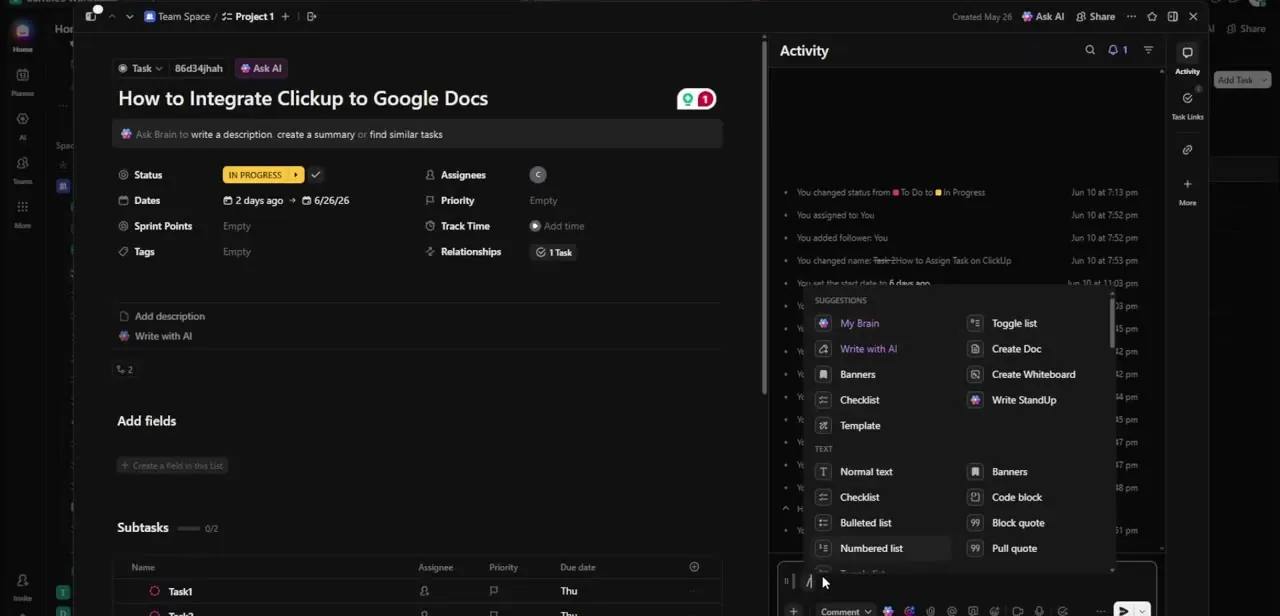The image size is (1280, 616).
Task: Open the Activity filter icon
Action: click(1148, 50)
